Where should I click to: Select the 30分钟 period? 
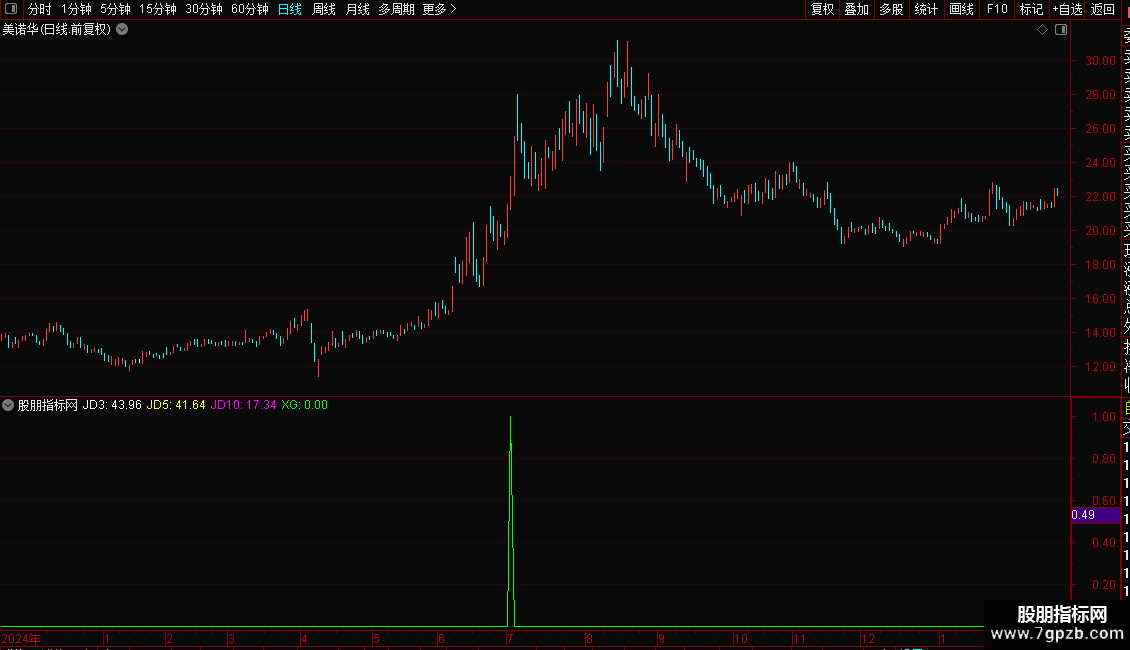[204, 9]
